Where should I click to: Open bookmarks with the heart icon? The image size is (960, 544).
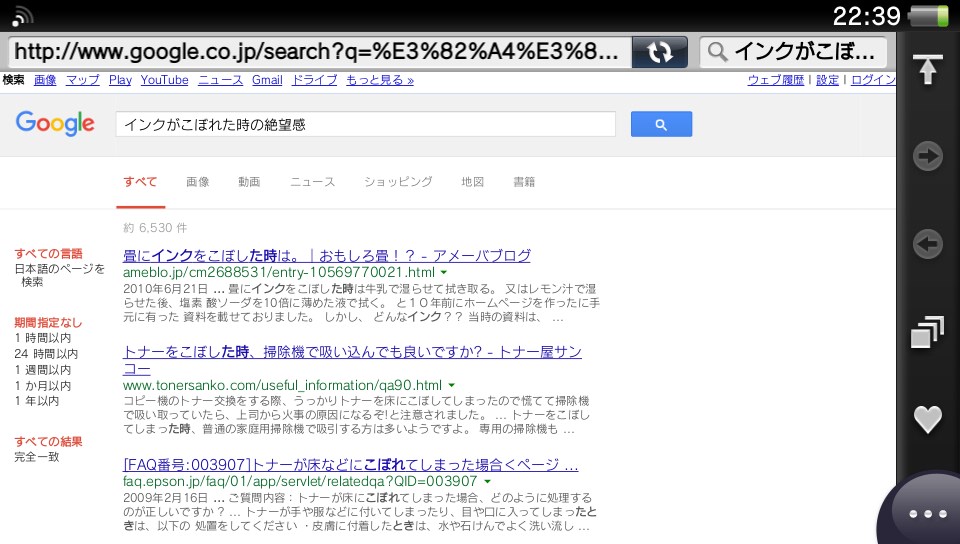tap(928, 419)
